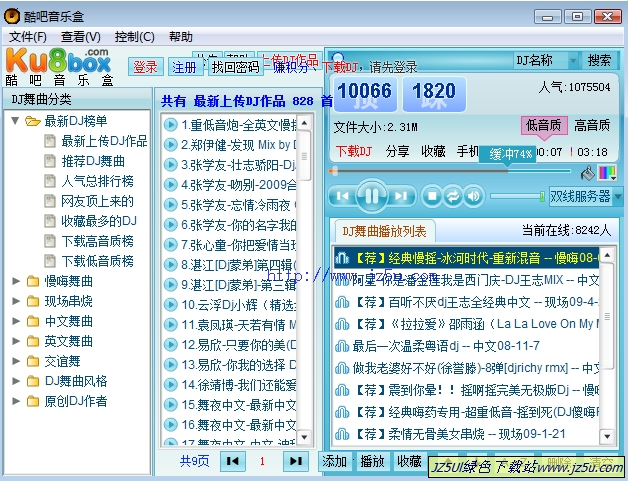The width and height of the screenshot is (628, 481).
Task: Switch to 高音质 high quality
Action: [592, 125]
